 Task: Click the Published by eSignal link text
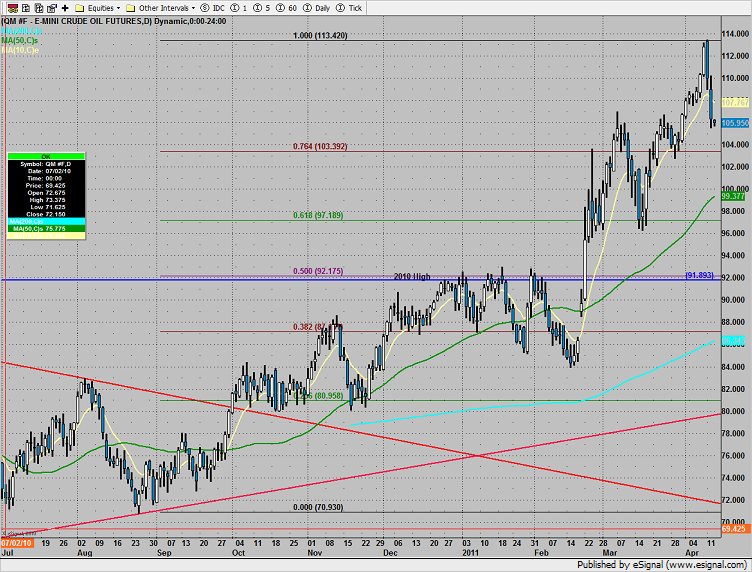coord(661,565)
